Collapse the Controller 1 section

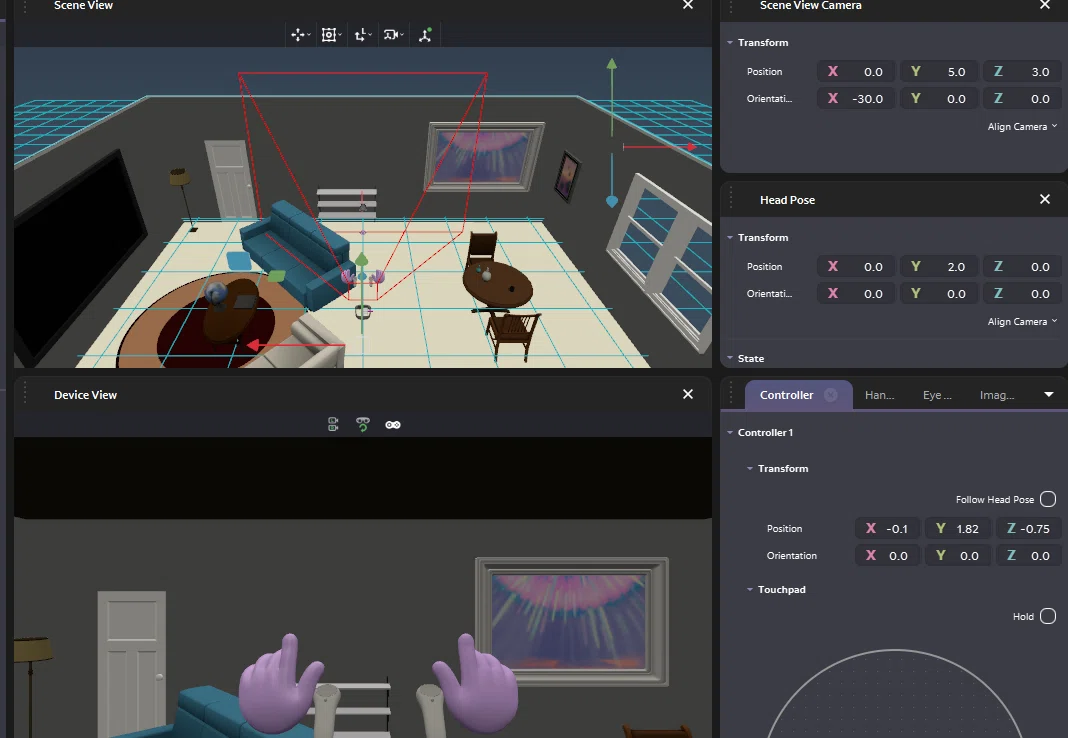[730, 432]
